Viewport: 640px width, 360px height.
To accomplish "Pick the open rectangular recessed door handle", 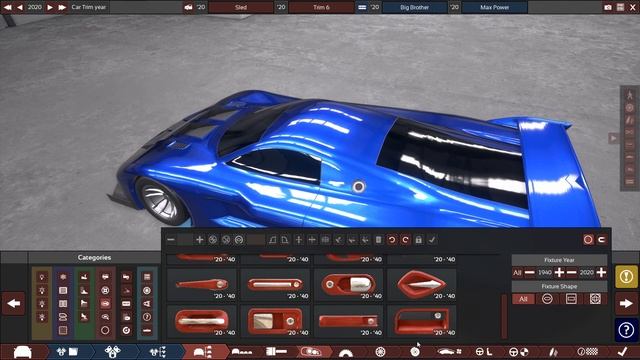I will coord(422,321).
